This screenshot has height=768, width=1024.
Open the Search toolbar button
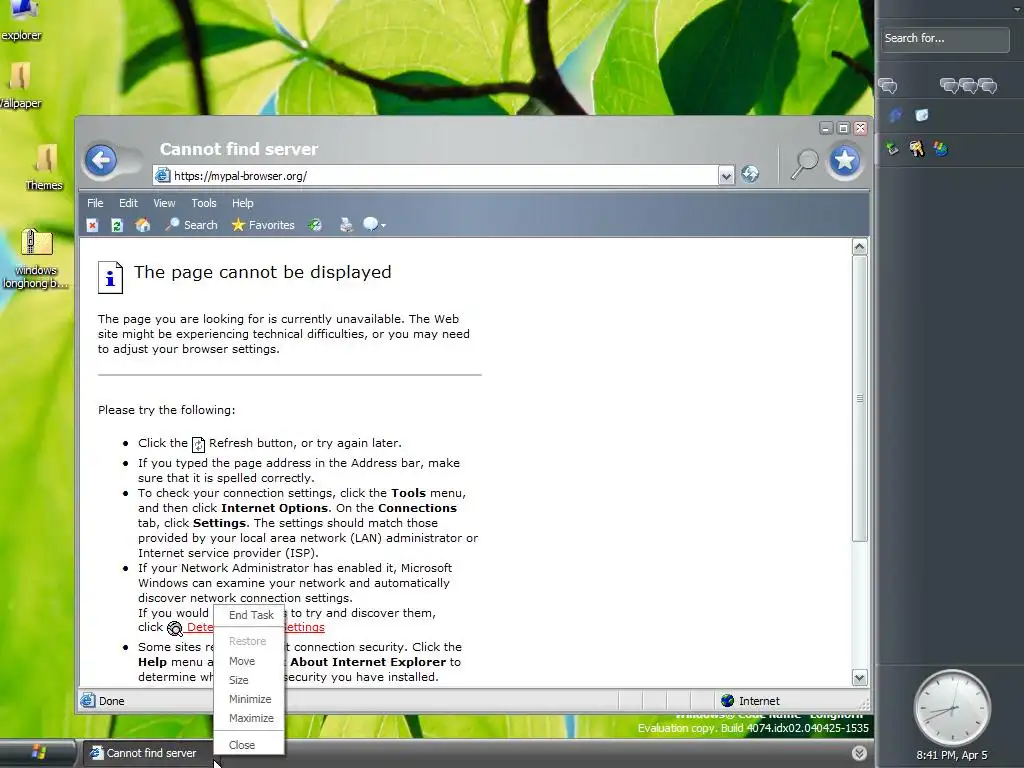pyautogui.click(x=191, y=225)
